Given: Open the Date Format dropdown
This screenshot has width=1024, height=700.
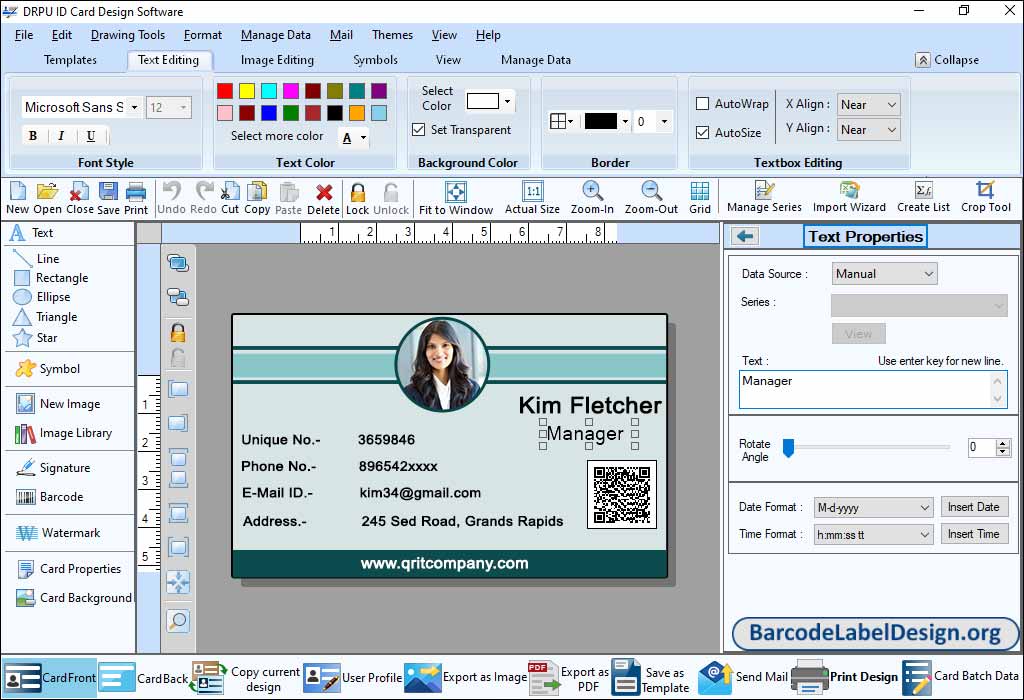Looking at the screenshot, I should [x=873, y=507].
